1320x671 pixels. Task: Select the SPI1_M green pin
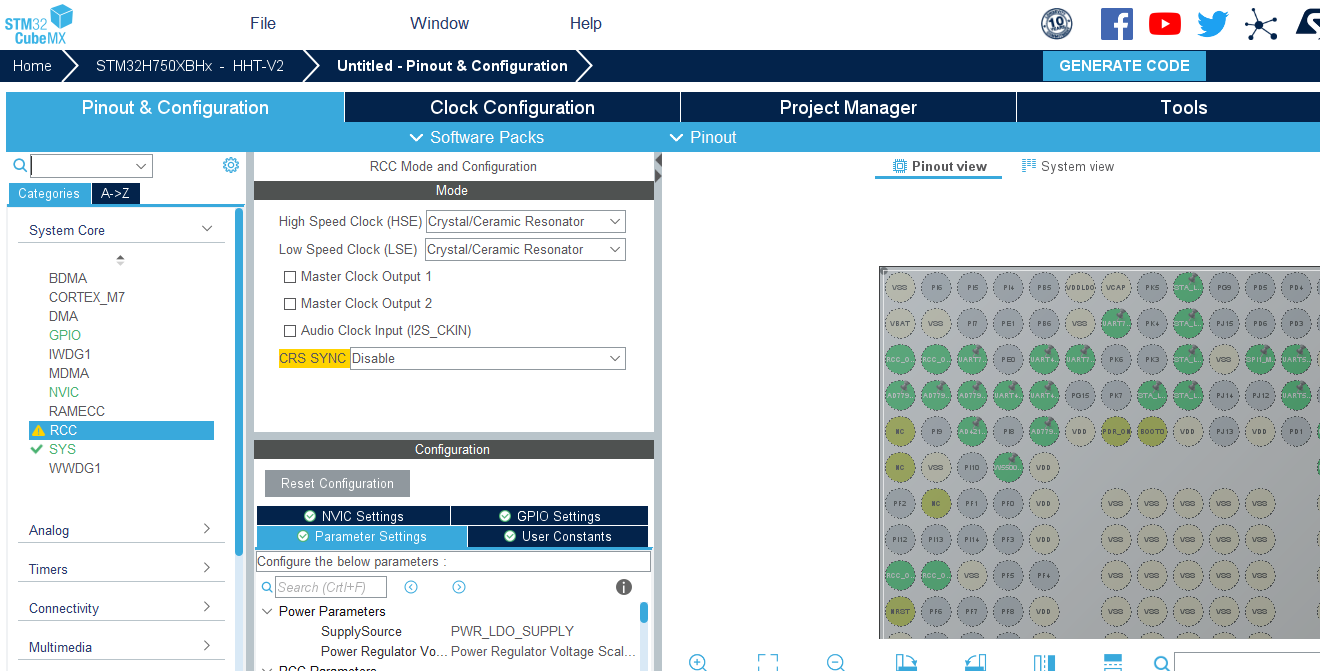pos(1260,359)
